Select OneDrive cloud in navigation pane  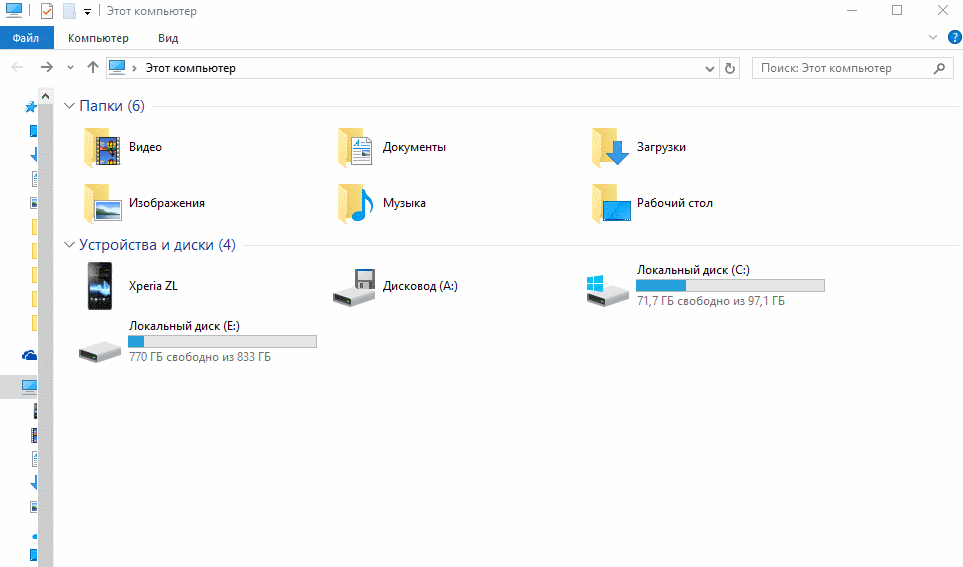click(x=29, y=356)
